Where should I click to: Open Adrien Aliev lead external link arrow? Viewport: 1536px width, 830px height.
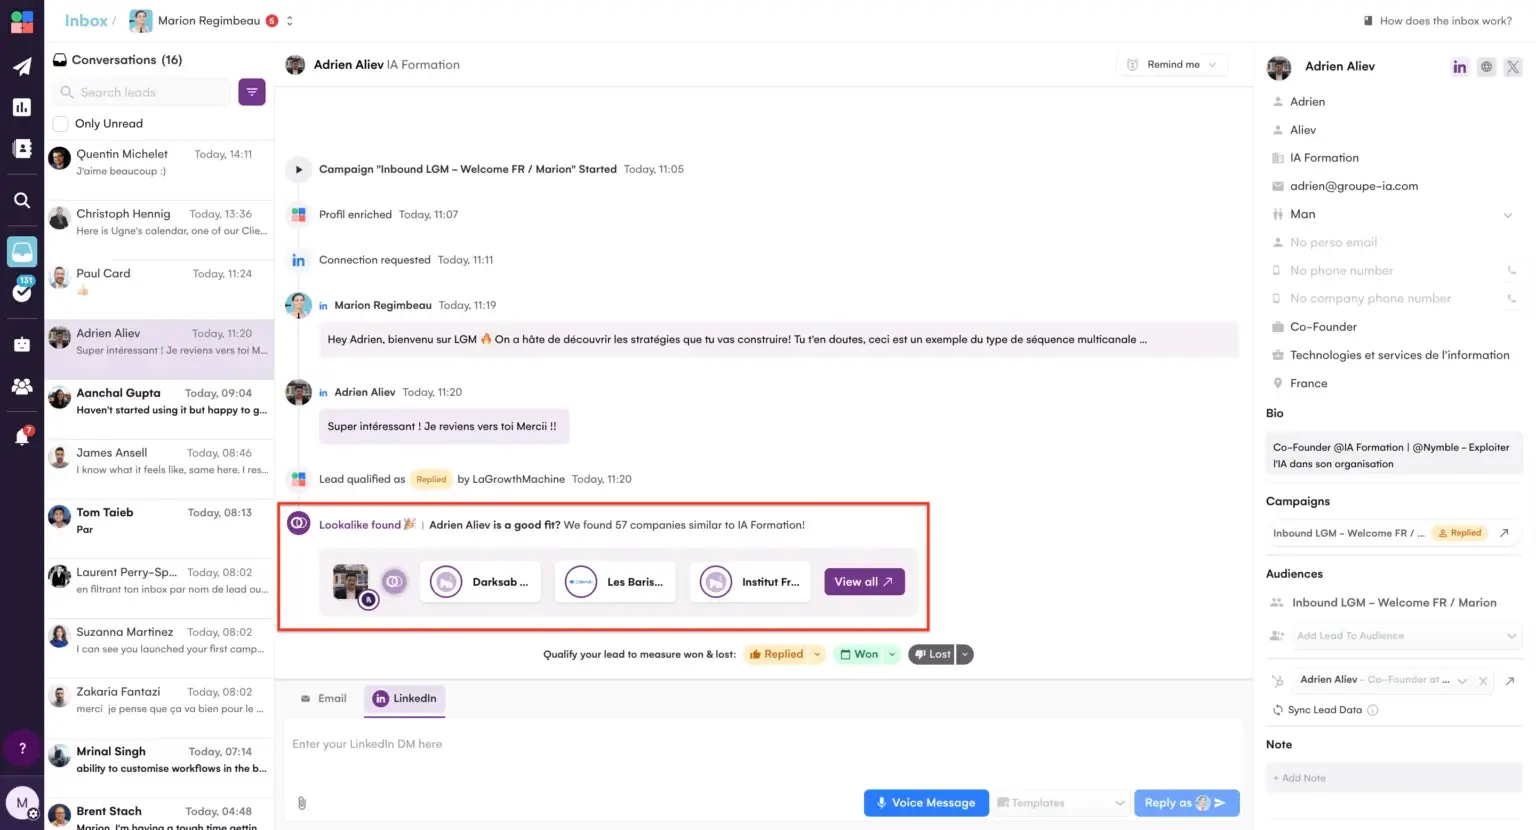coord(1510,681)
